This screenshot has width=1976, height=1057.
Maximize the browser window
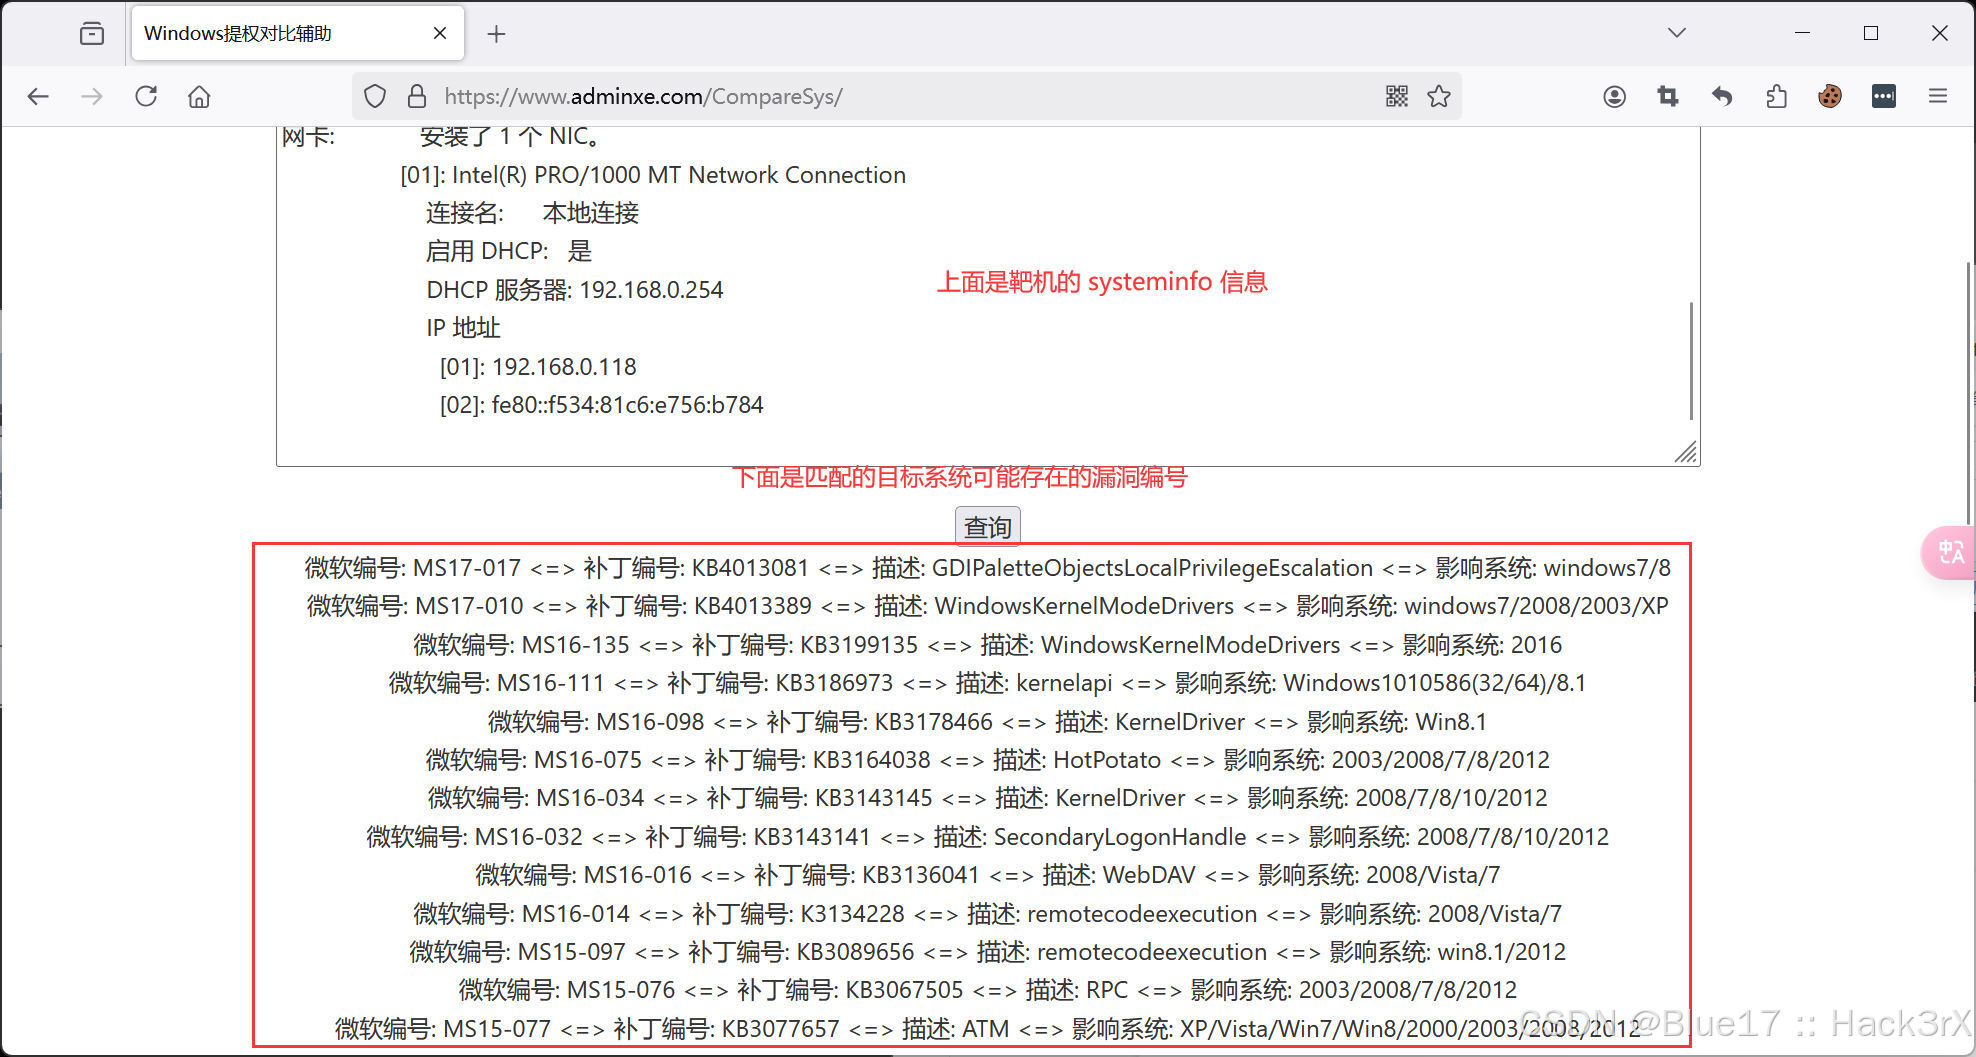click(x=1871, y=33)
